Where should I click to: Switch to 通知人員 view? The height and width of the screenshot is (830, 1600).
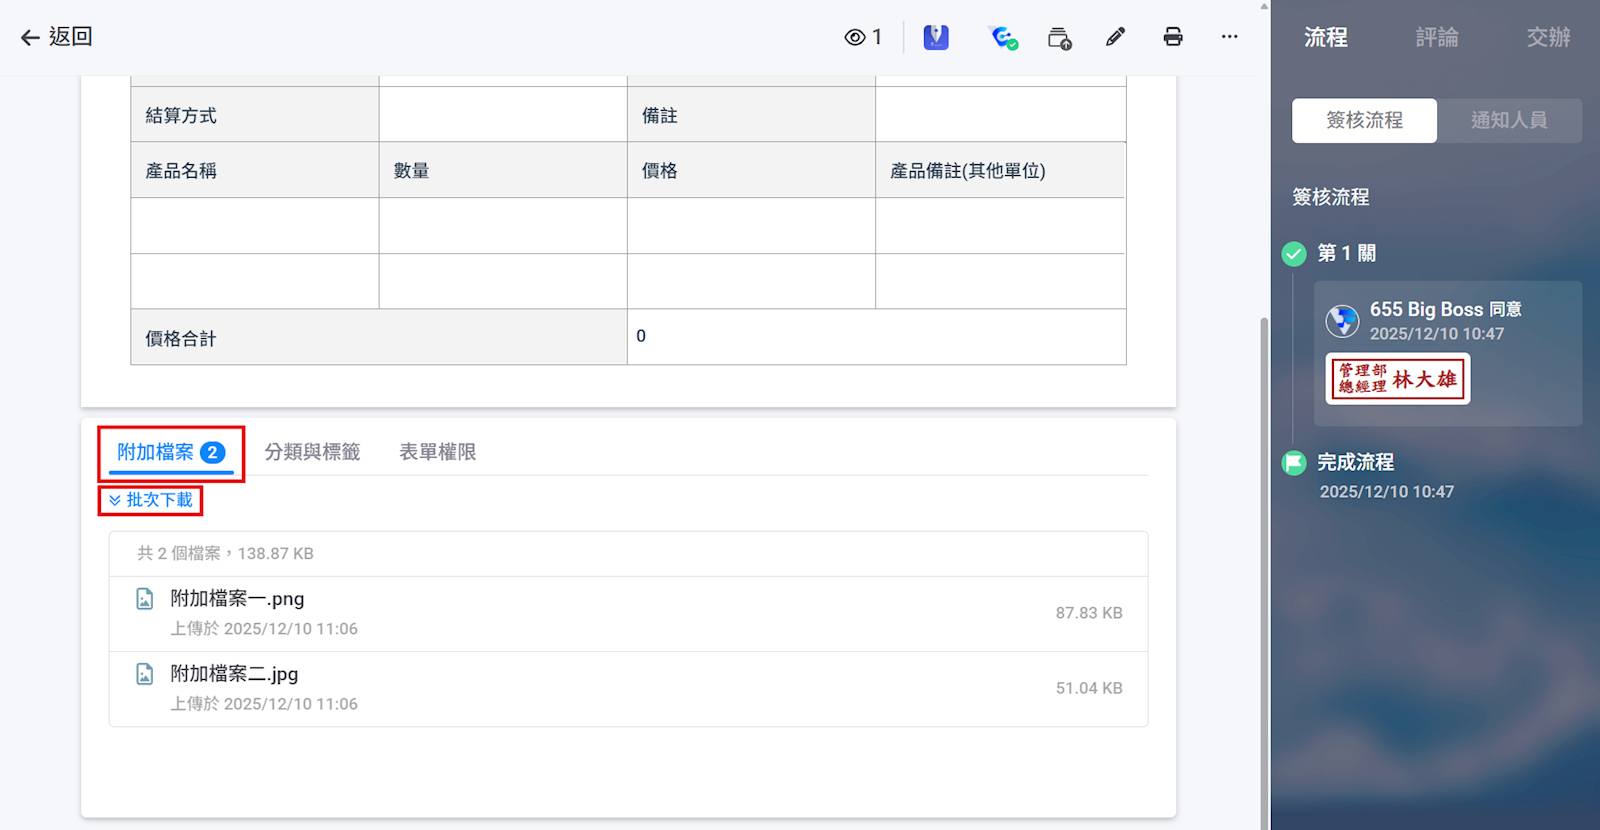[x=1509, y=121]
